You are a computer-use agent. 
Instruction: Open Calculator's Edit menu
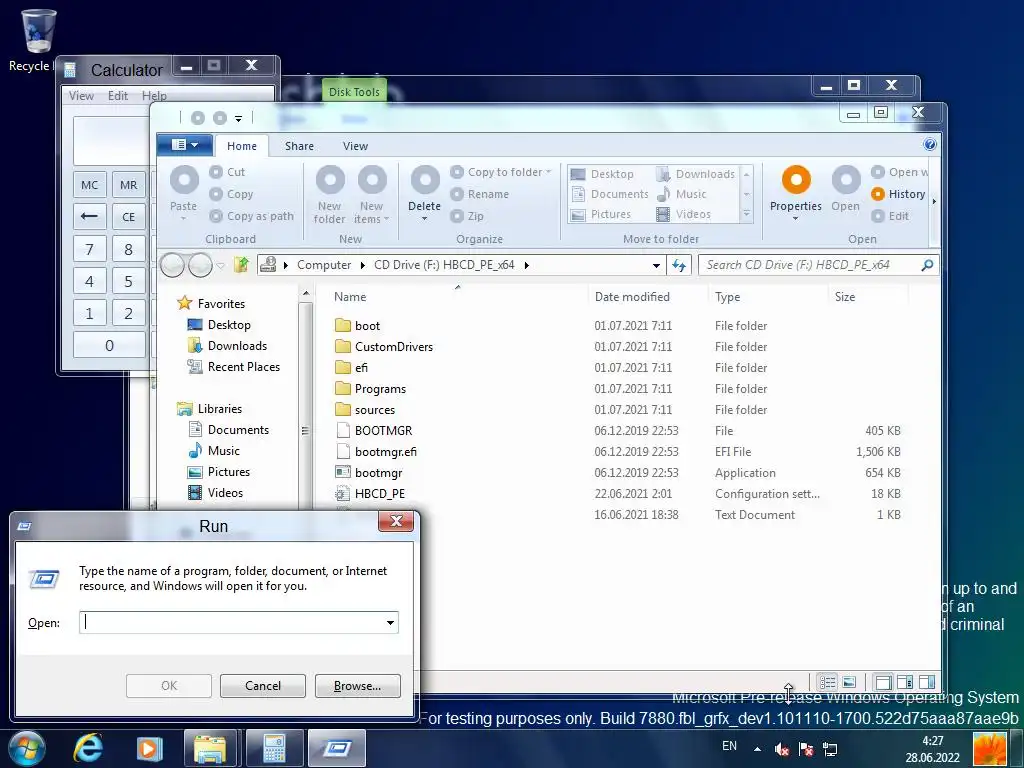118,96
